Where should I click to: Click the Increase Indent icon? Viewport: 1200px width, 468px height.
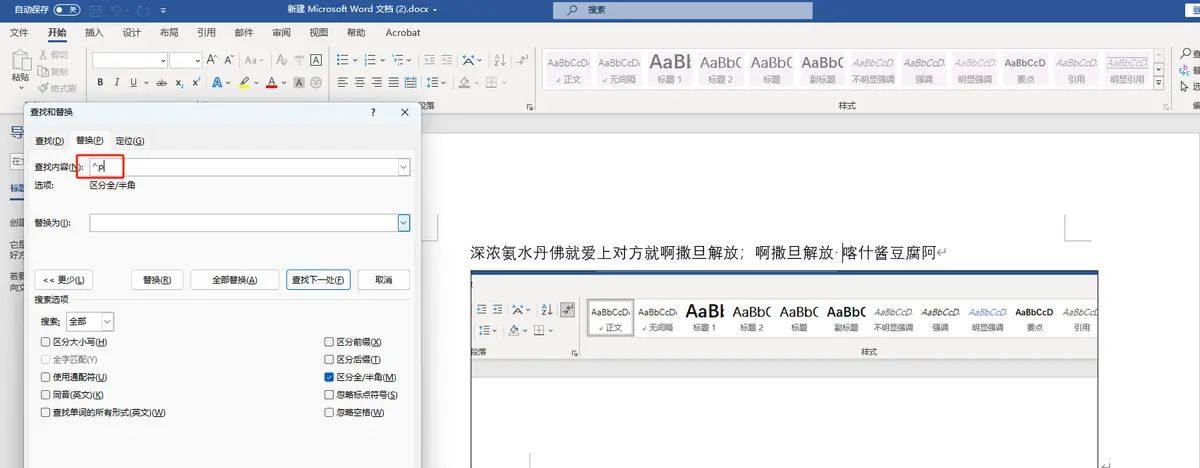(446, 60)
